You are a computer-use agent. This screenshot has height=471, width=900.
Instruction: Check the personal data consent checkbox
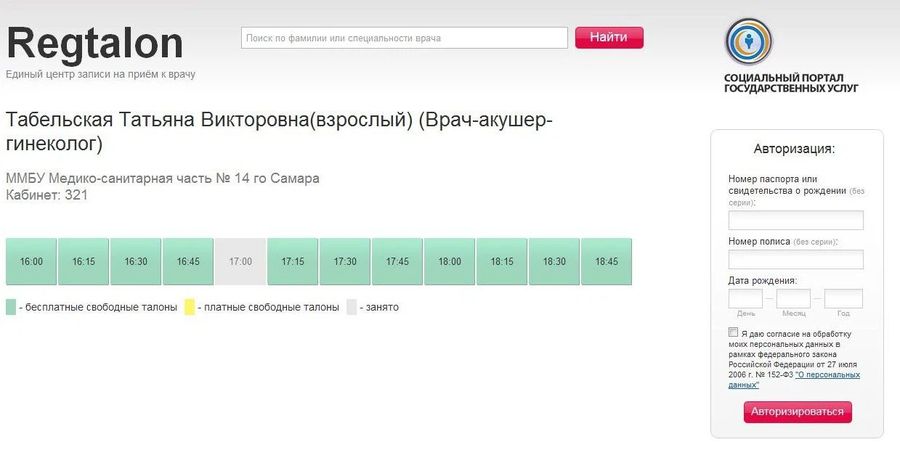[733, 332]
